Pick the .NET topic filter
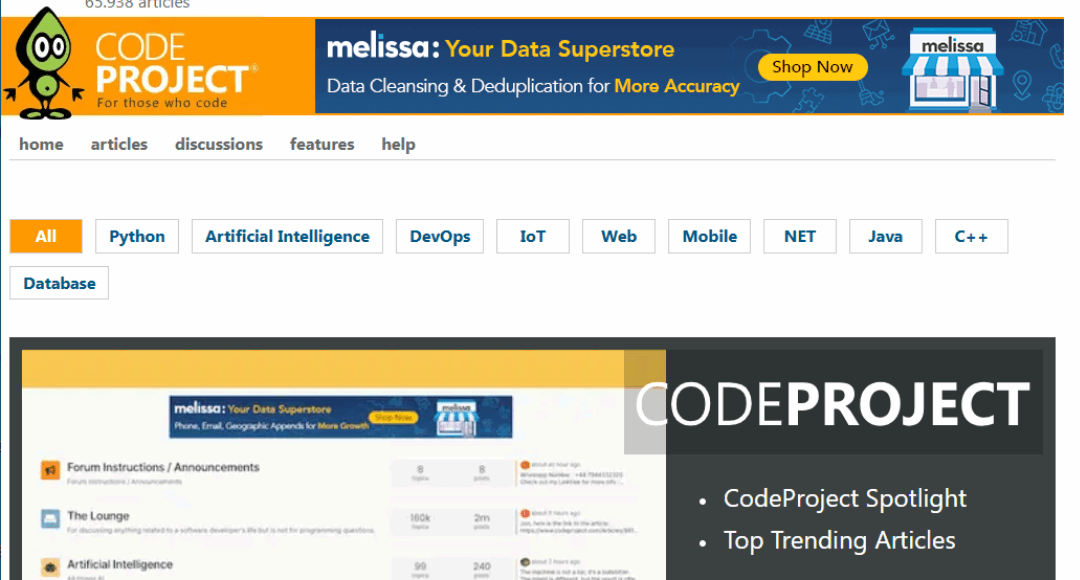The image size is (1080, 580). (x=800, y=237)
